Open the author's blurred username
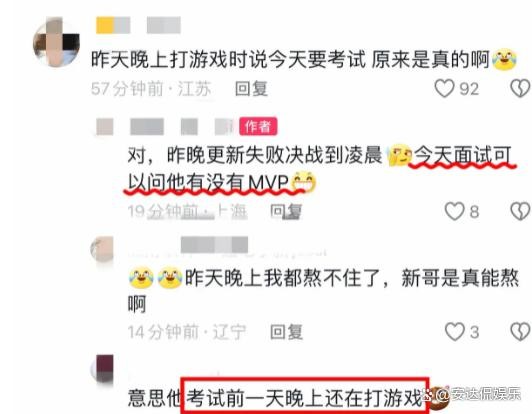 coord(166,127)
